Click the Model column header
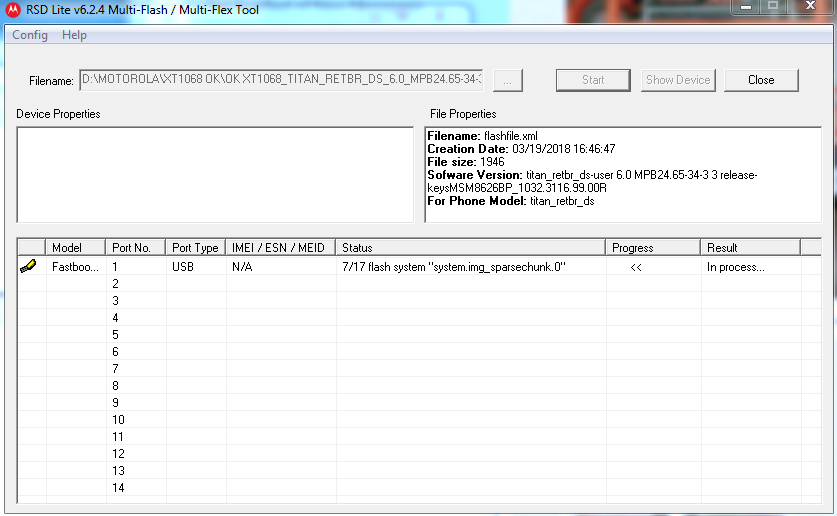Viewport: 837px width, 516px height. (75, 248)
